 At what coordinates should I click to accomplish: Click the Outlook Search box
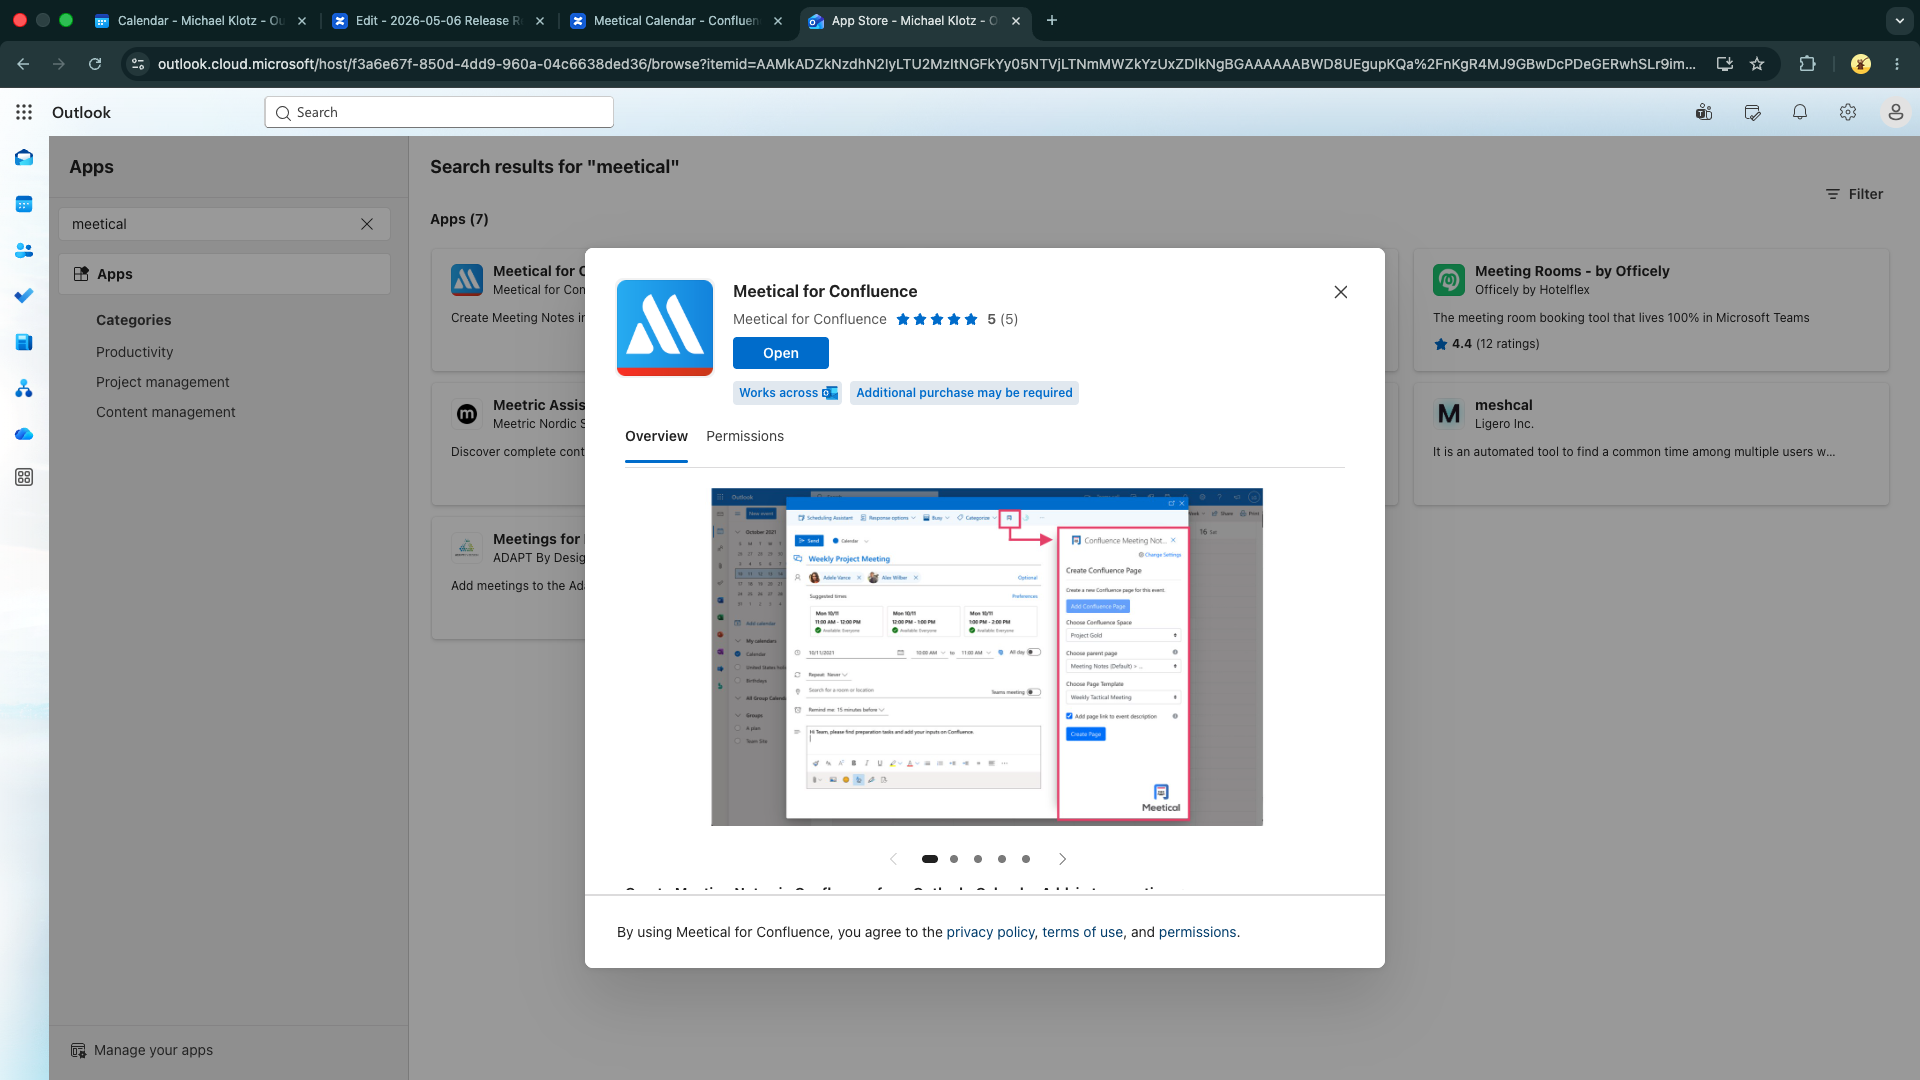pyautogui.click(x=439, y=112)
